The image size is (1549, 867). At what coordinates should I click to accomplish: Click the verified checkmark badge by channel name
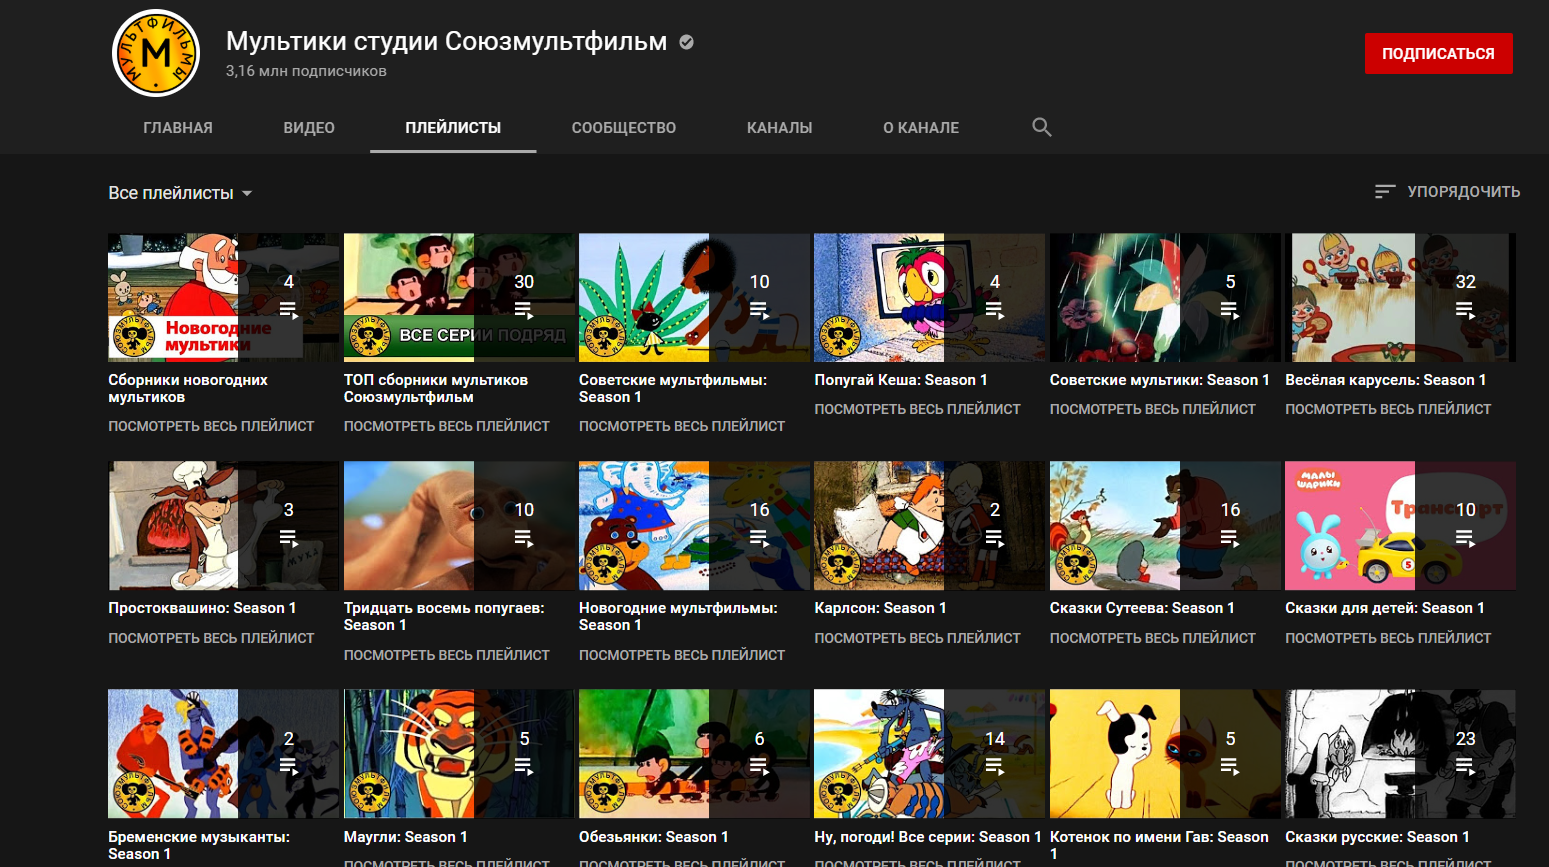pyautogui.click(x=686, y=42)
